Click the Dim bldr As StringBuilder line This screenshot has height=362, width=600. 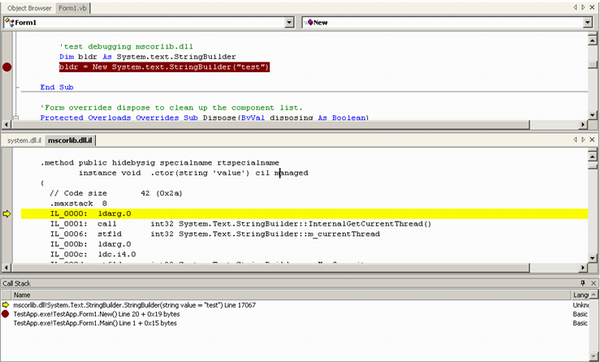pyautogui.click(x=147, y=57)
